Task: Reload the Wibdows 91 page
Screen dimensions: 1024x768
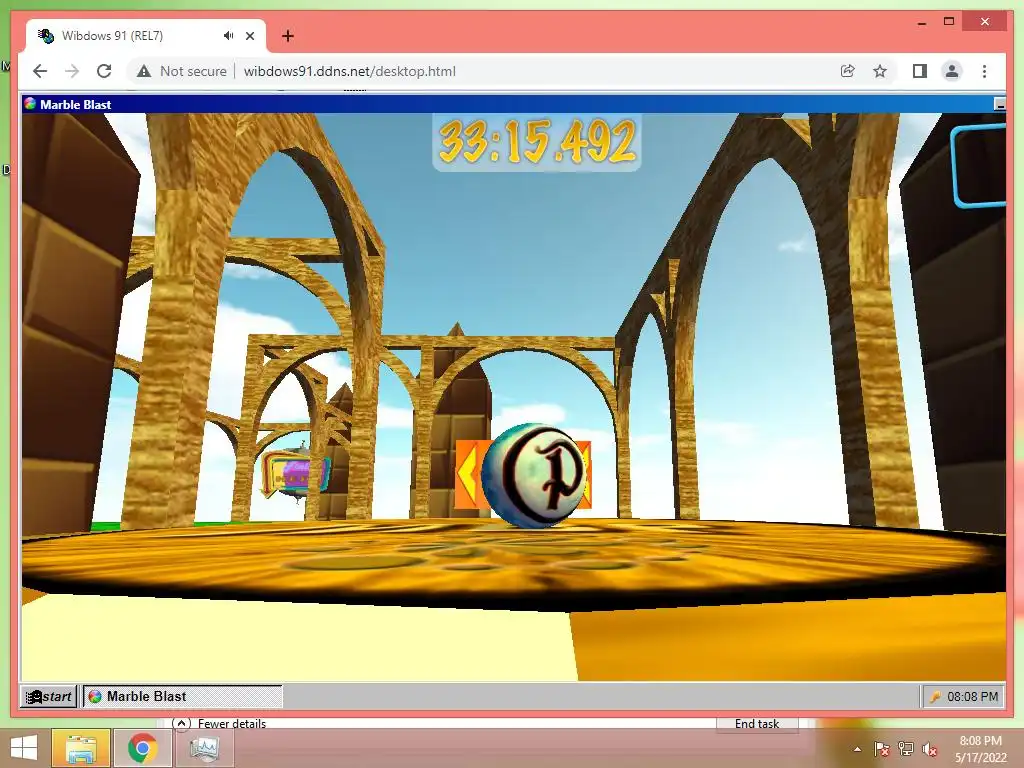Action: (104, 71)
